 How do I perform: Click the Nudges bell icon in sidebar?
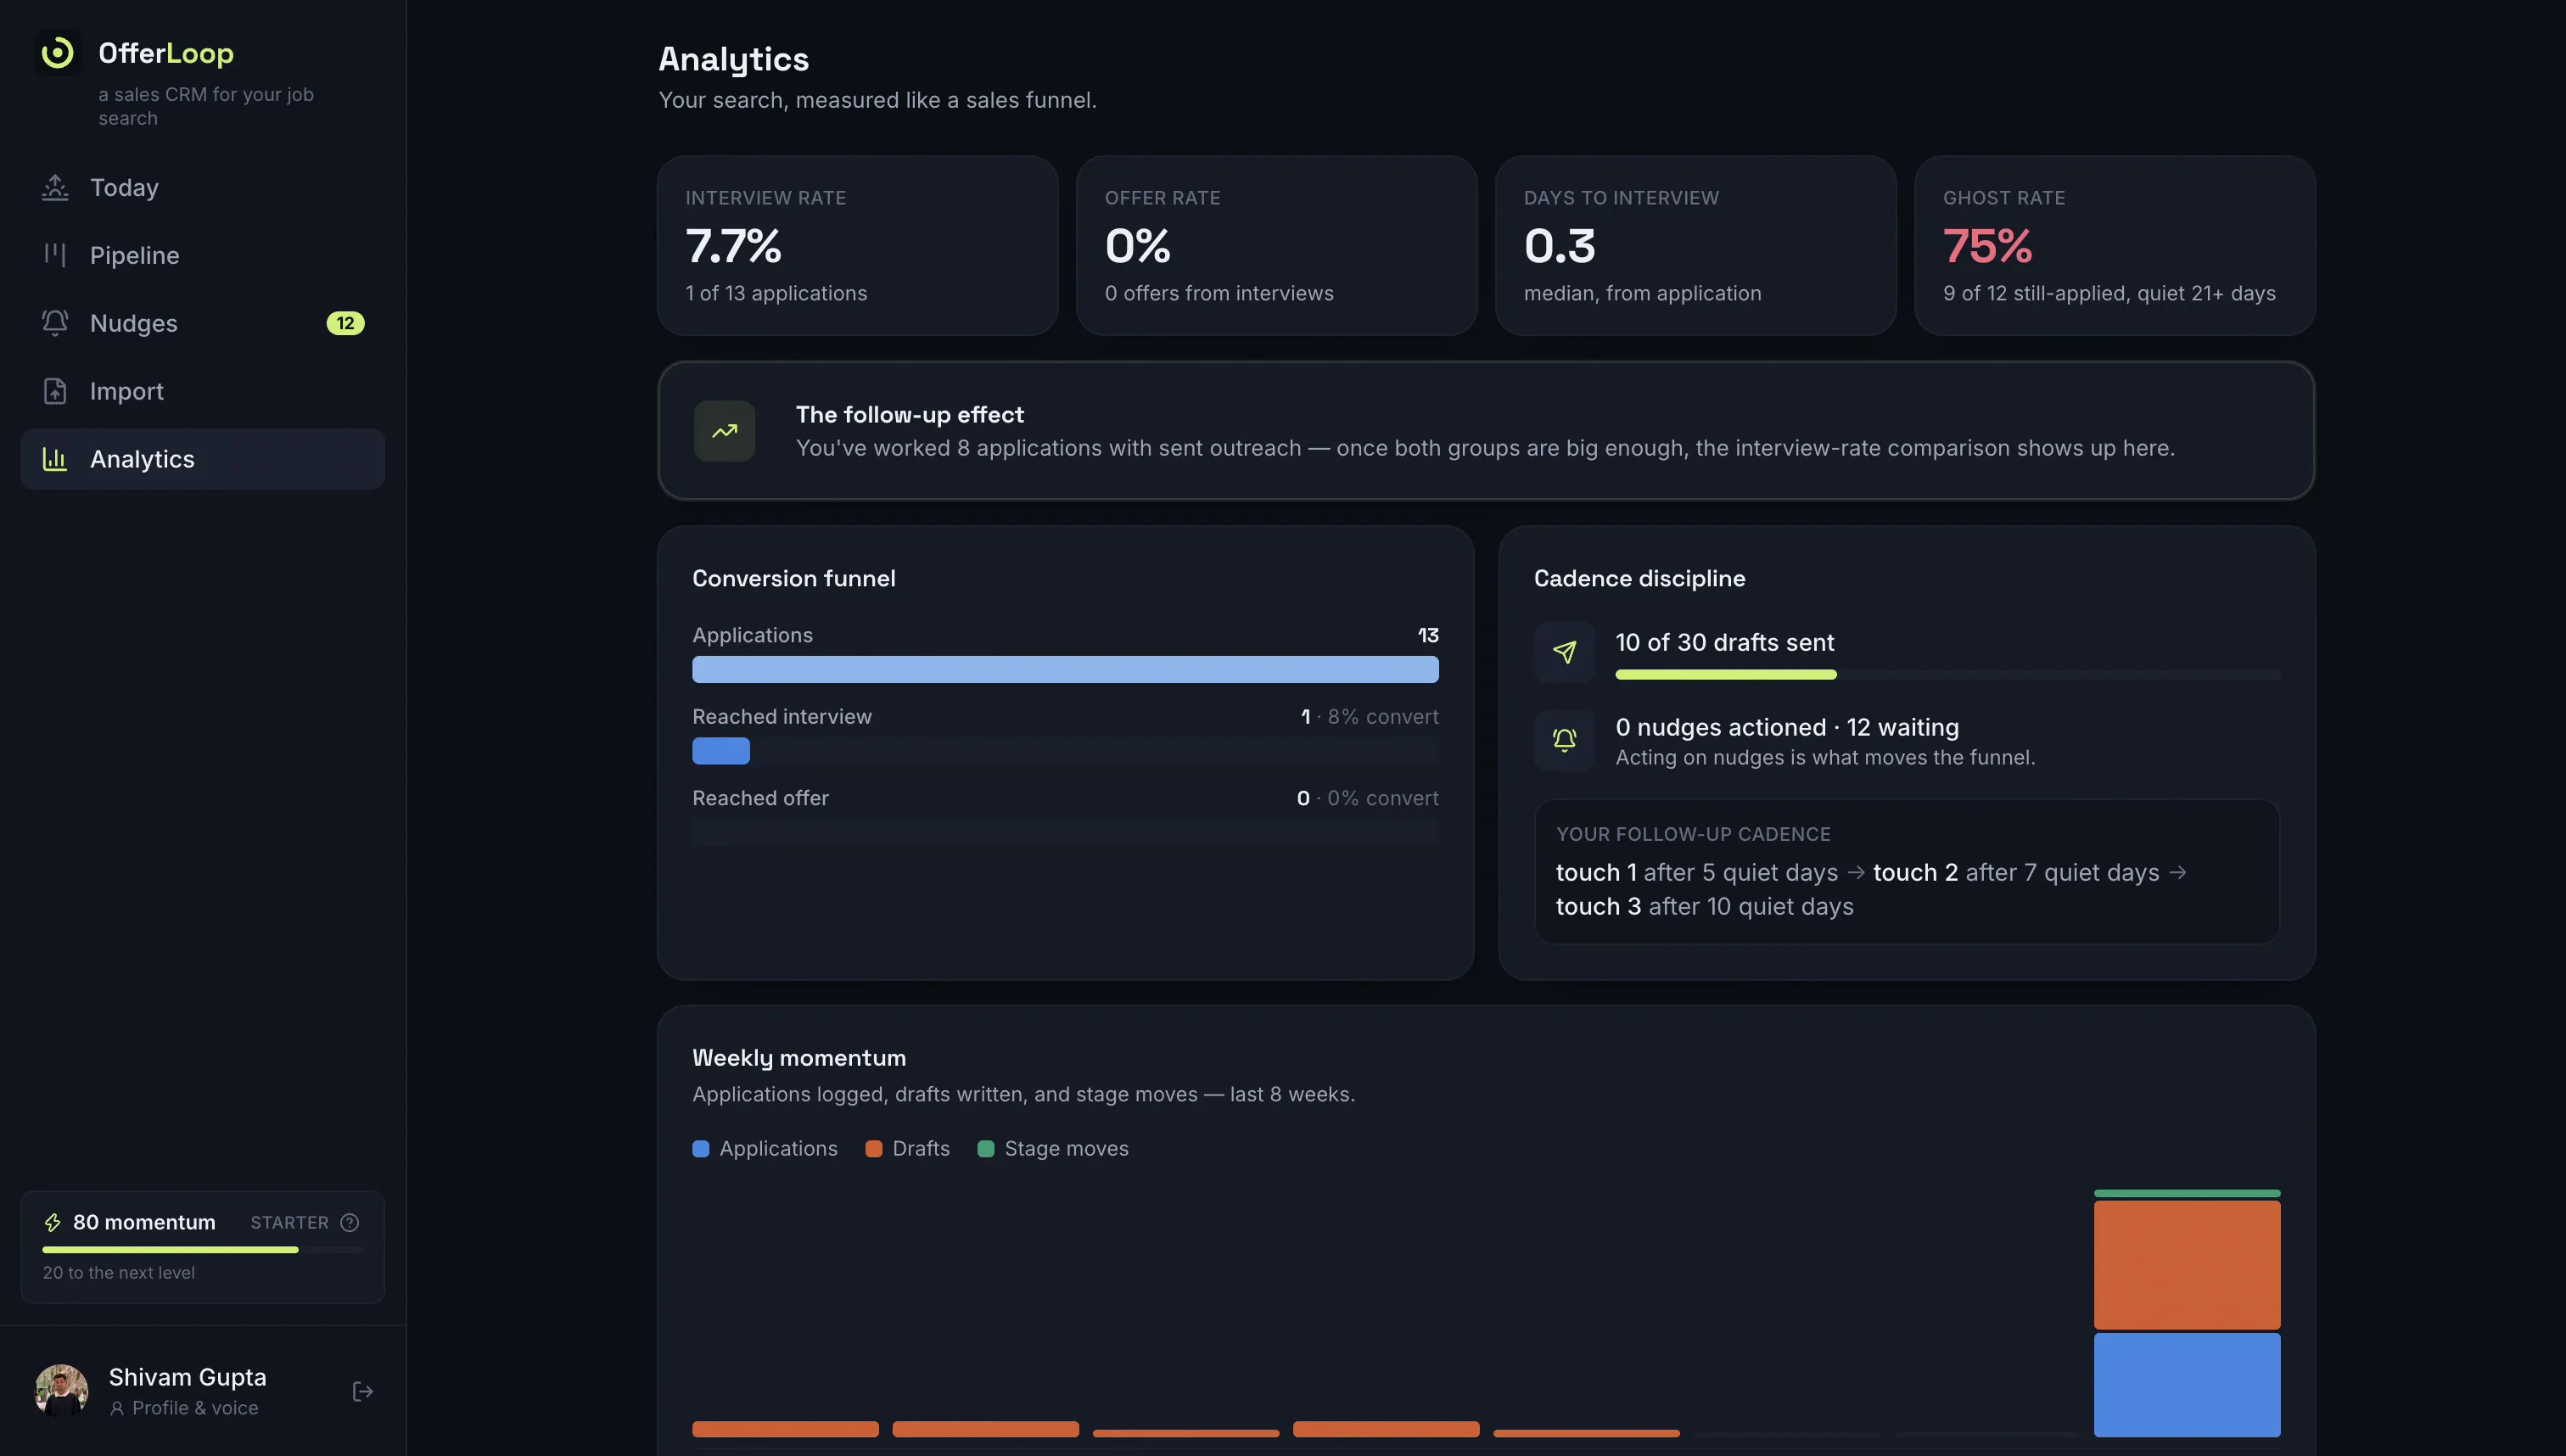[55, 323]
